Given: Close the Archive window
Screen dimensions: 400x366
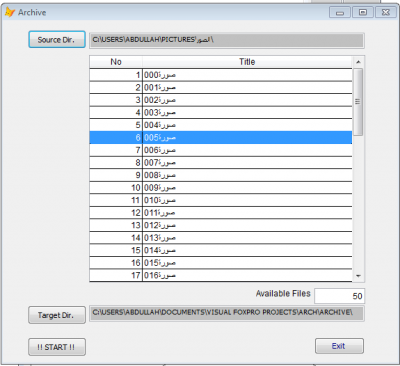Looking at the screenshot, I should (x=386, y=13).
